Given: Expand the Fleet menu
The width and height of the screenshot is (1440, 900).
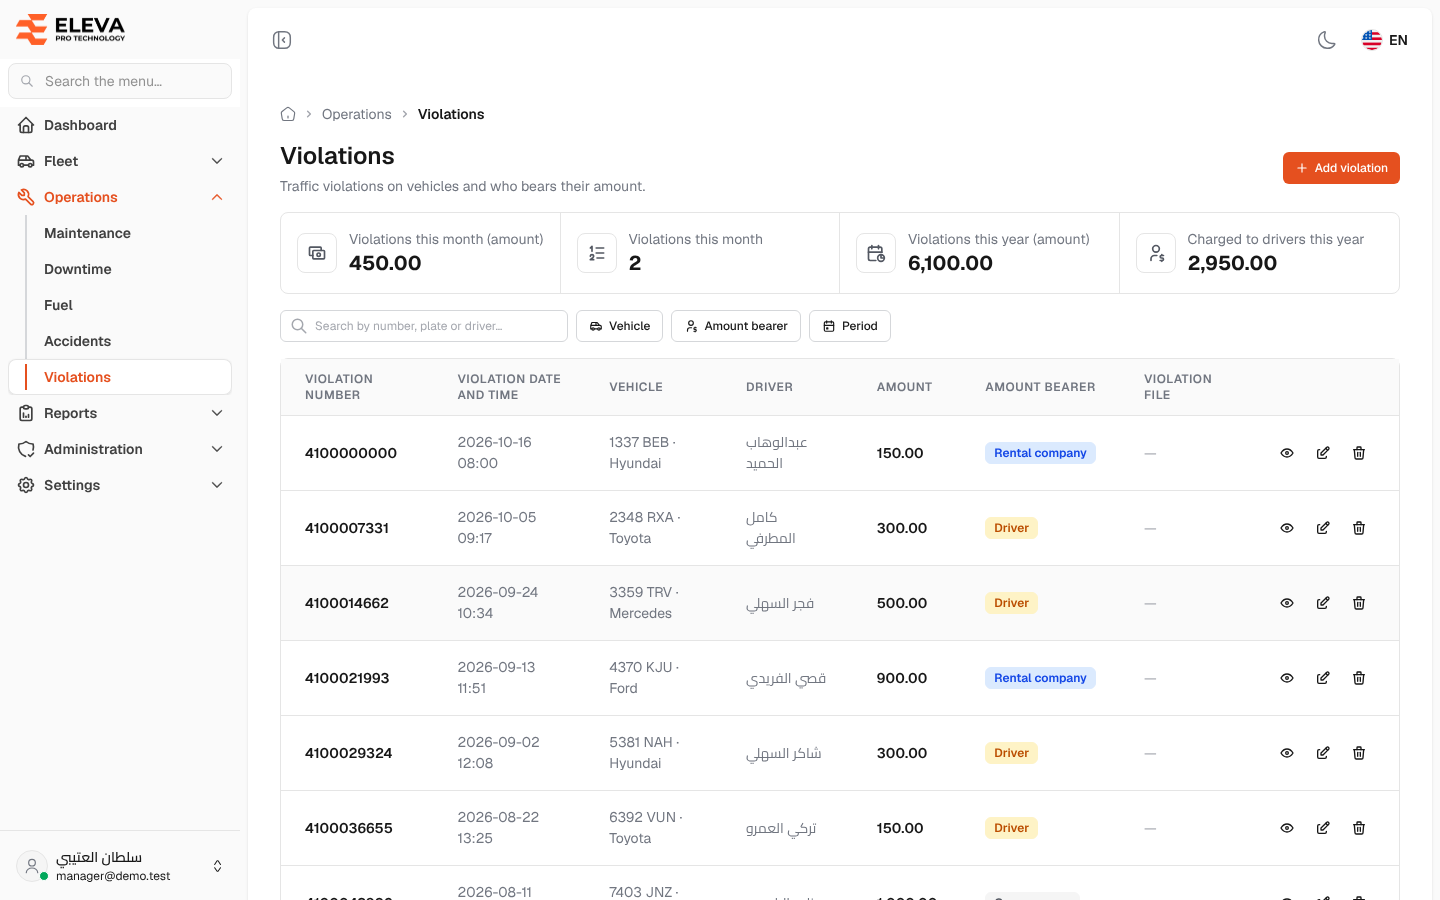Looking at the screenshot, I should (x=120, y=161).
